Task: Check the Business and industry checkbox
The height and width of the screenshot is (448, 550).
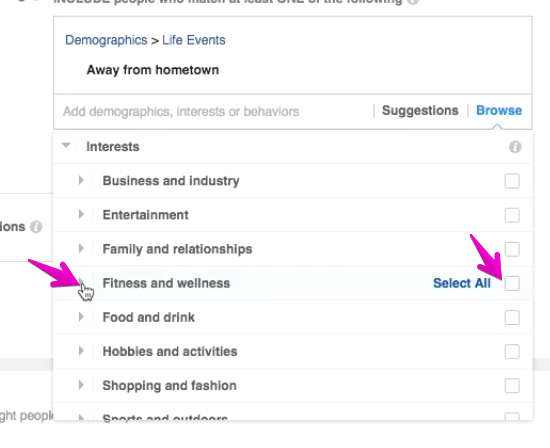Action: pos(512,181)
